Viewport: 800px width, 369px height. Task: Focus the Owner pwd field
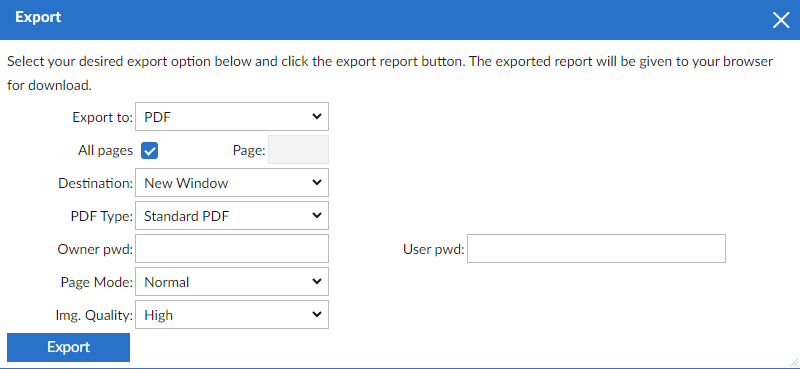click(x=232, y=249)
